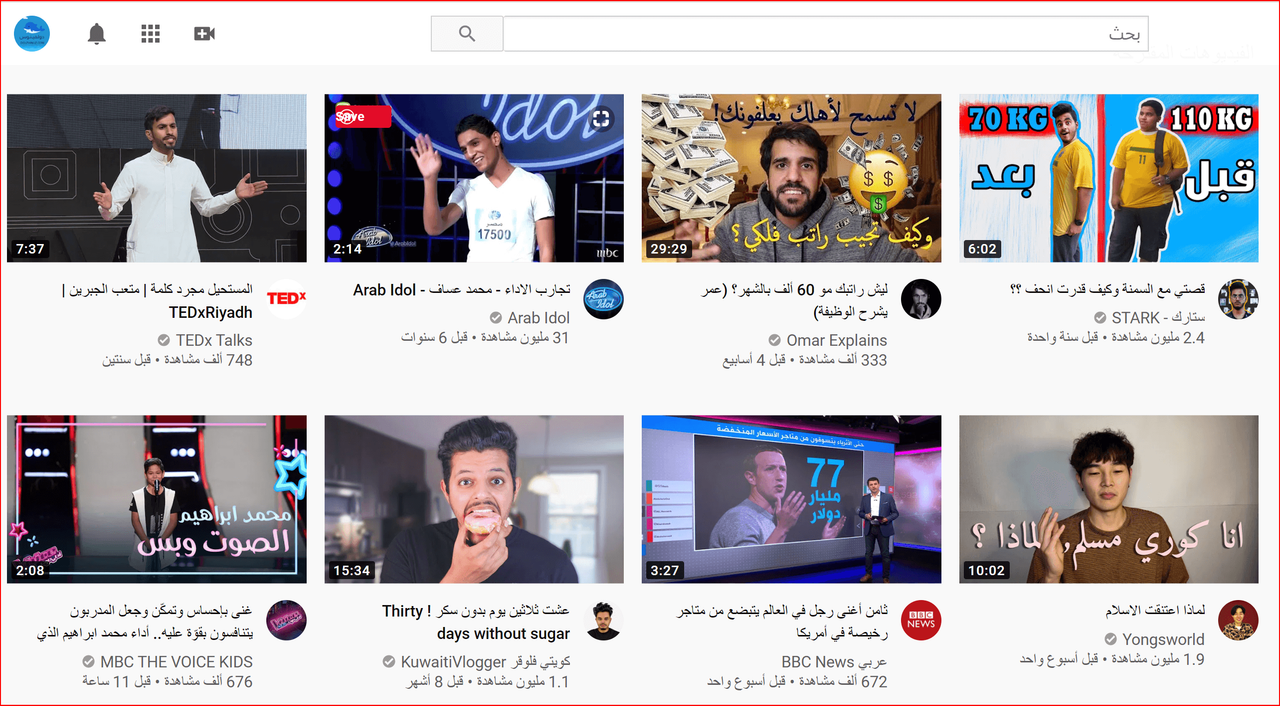Click the search magnifier button
The width and height of the screenshot is (1280, 706).
click(x=467, y=33)
